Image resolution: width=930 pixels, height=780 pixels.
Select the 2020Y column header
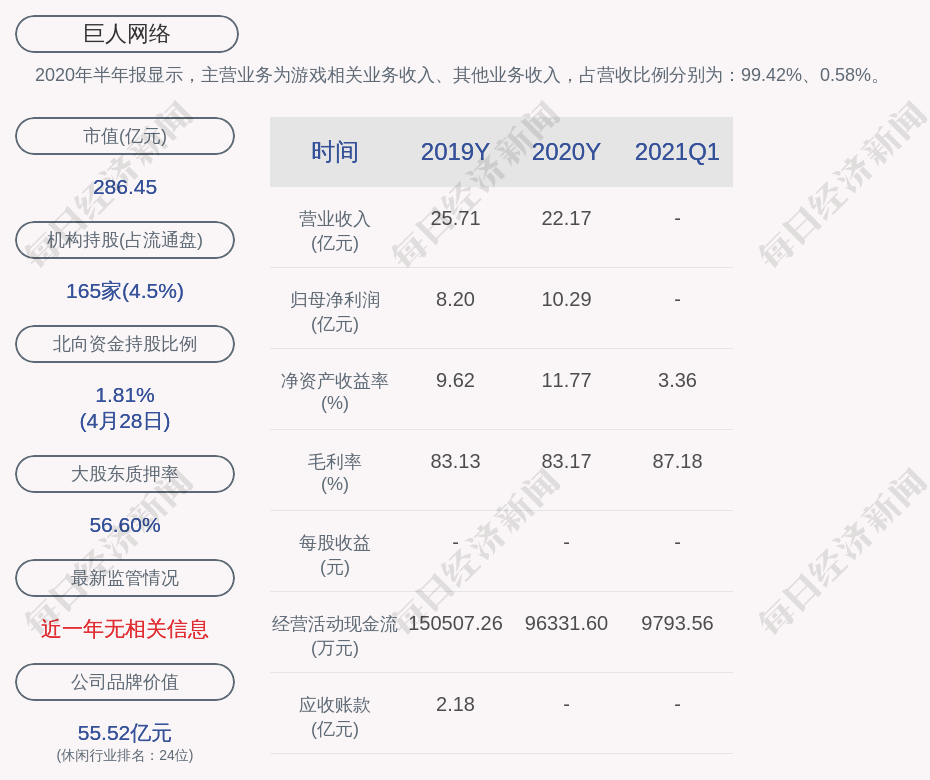(566, 152)
